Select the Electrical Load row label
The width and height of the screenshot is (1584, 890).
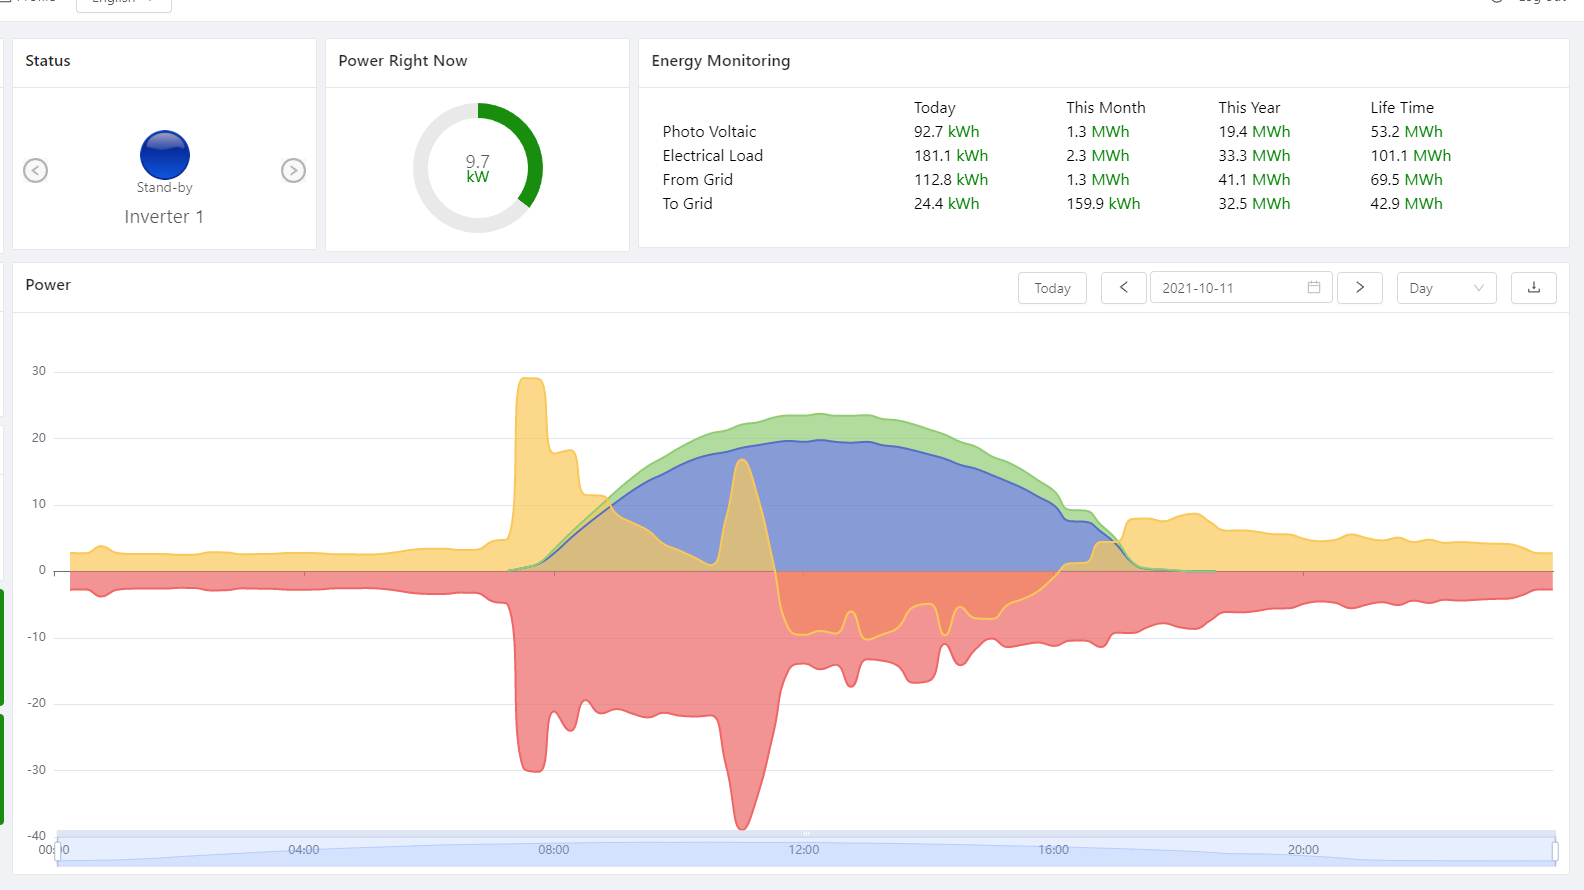pos(712,156)
